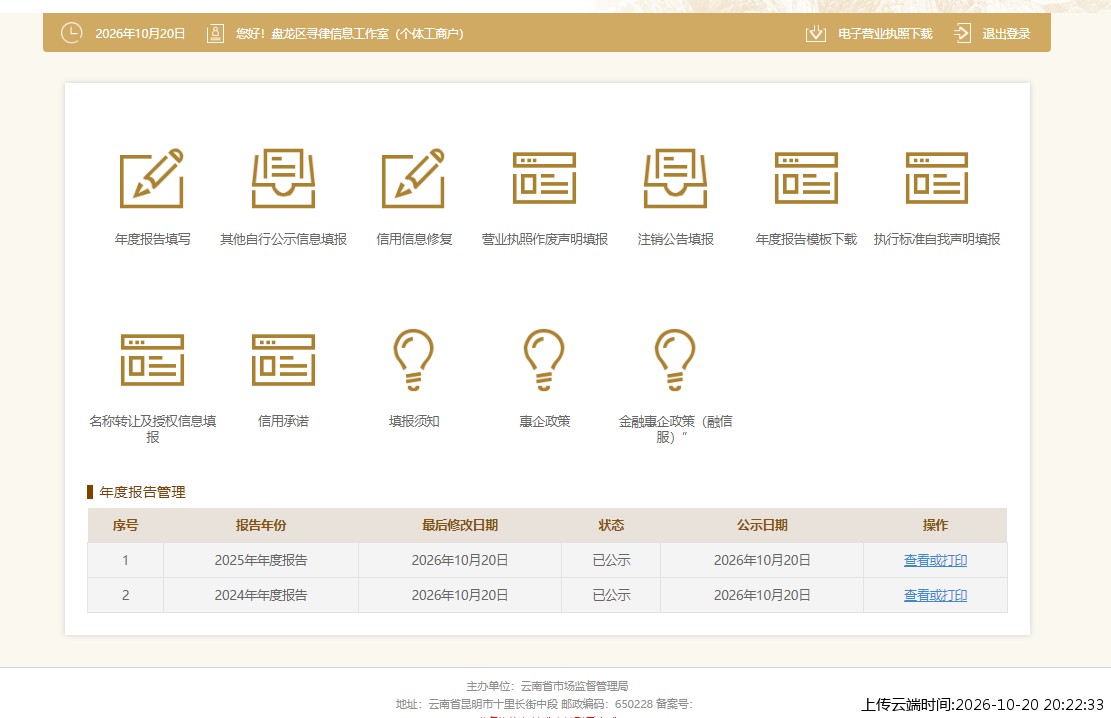Click the 信用信息修复 pencil icon
Screen dimensions: 1111x718
(x=414, y=178)
